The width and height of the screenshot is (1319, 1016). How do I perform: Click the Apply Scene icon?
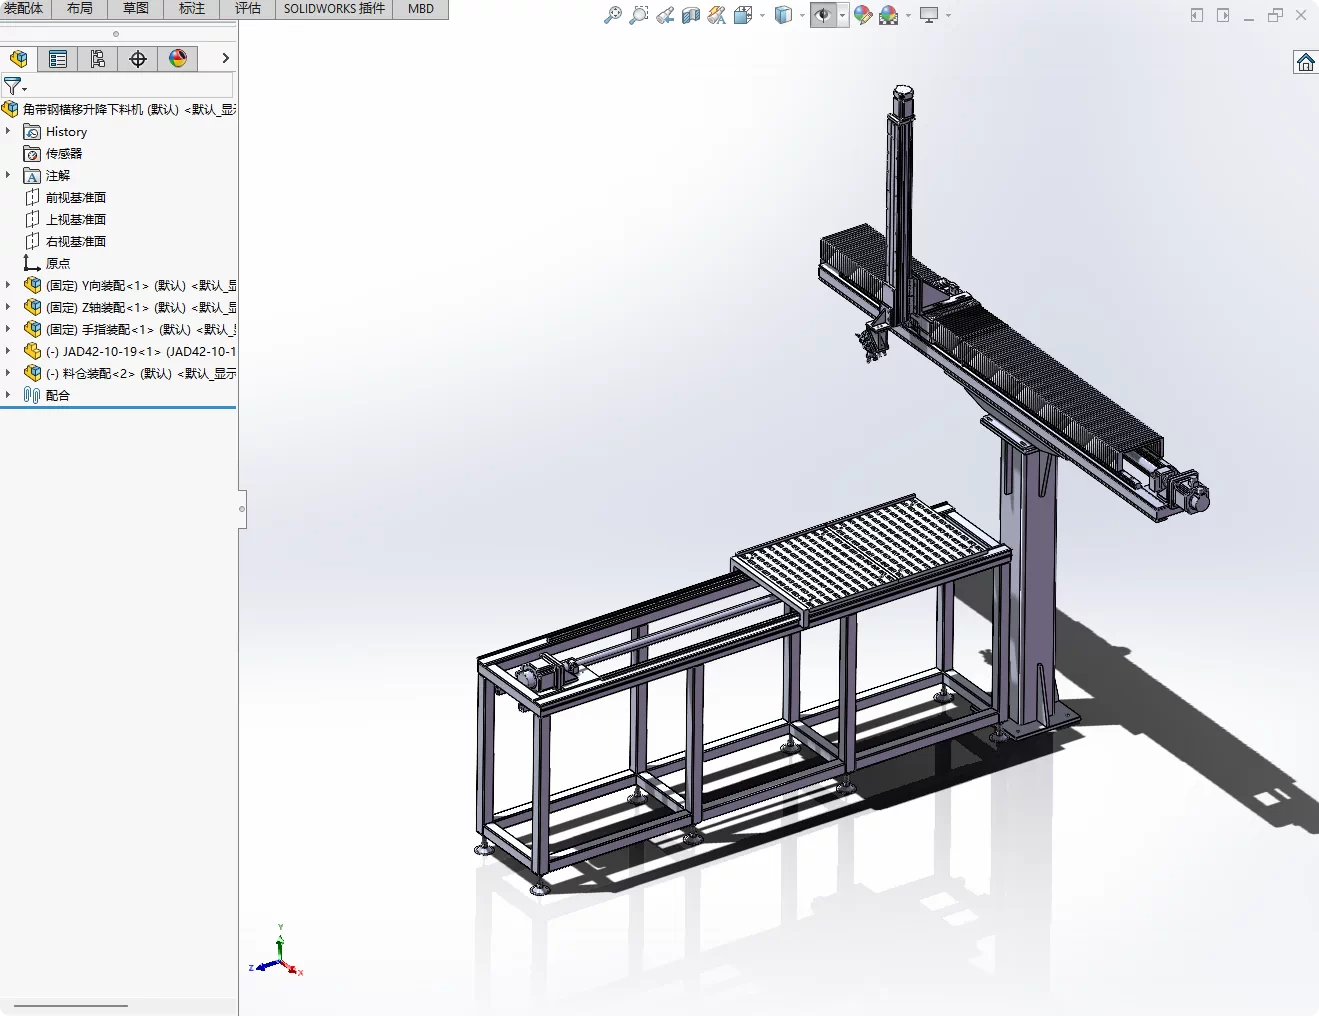click(889, 15)
